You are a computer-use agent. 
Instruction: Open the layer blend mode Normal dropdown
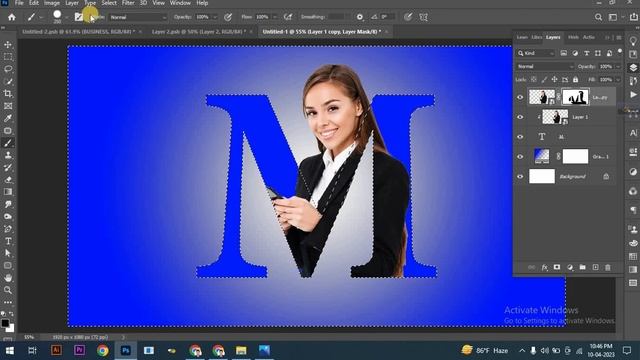(544, 66)
